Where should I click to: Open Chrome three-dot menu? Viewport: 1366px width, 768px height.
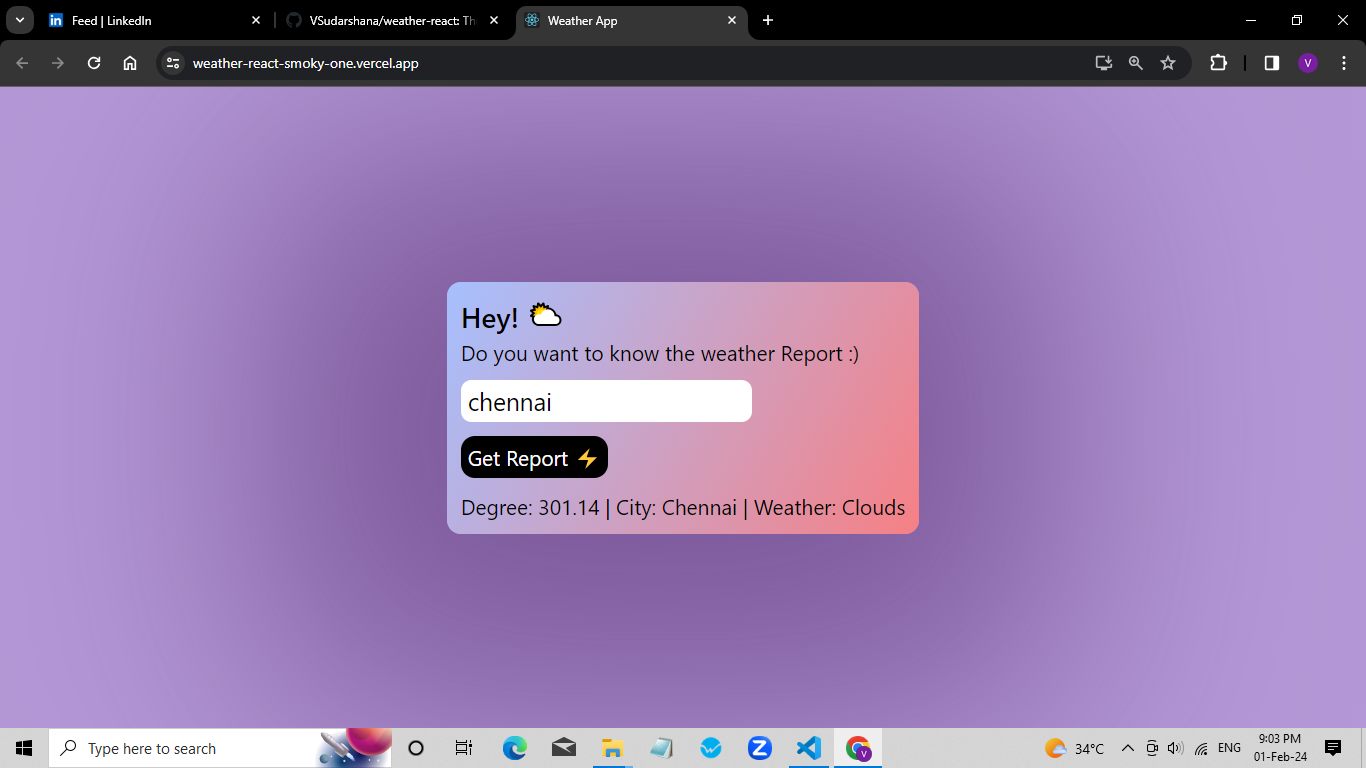pos(1343,63)
